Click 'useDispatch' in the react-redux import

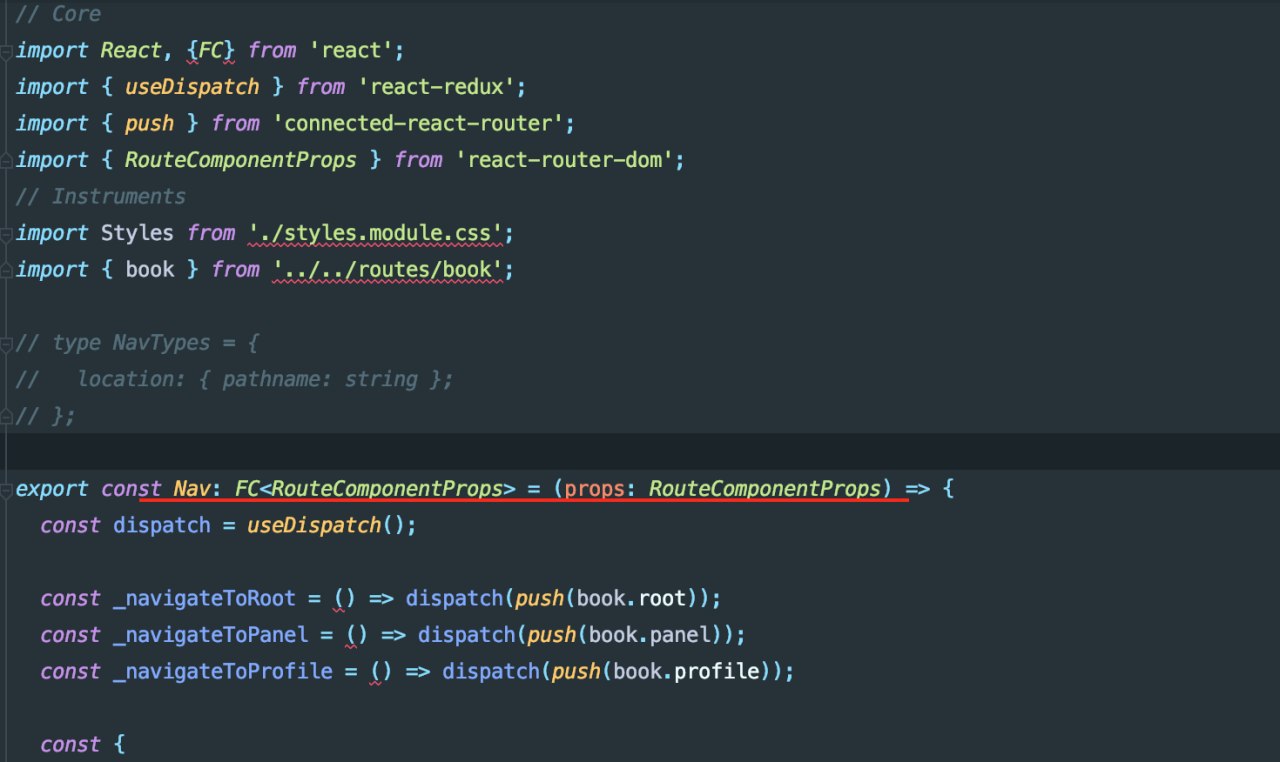(x=192, y=87)
